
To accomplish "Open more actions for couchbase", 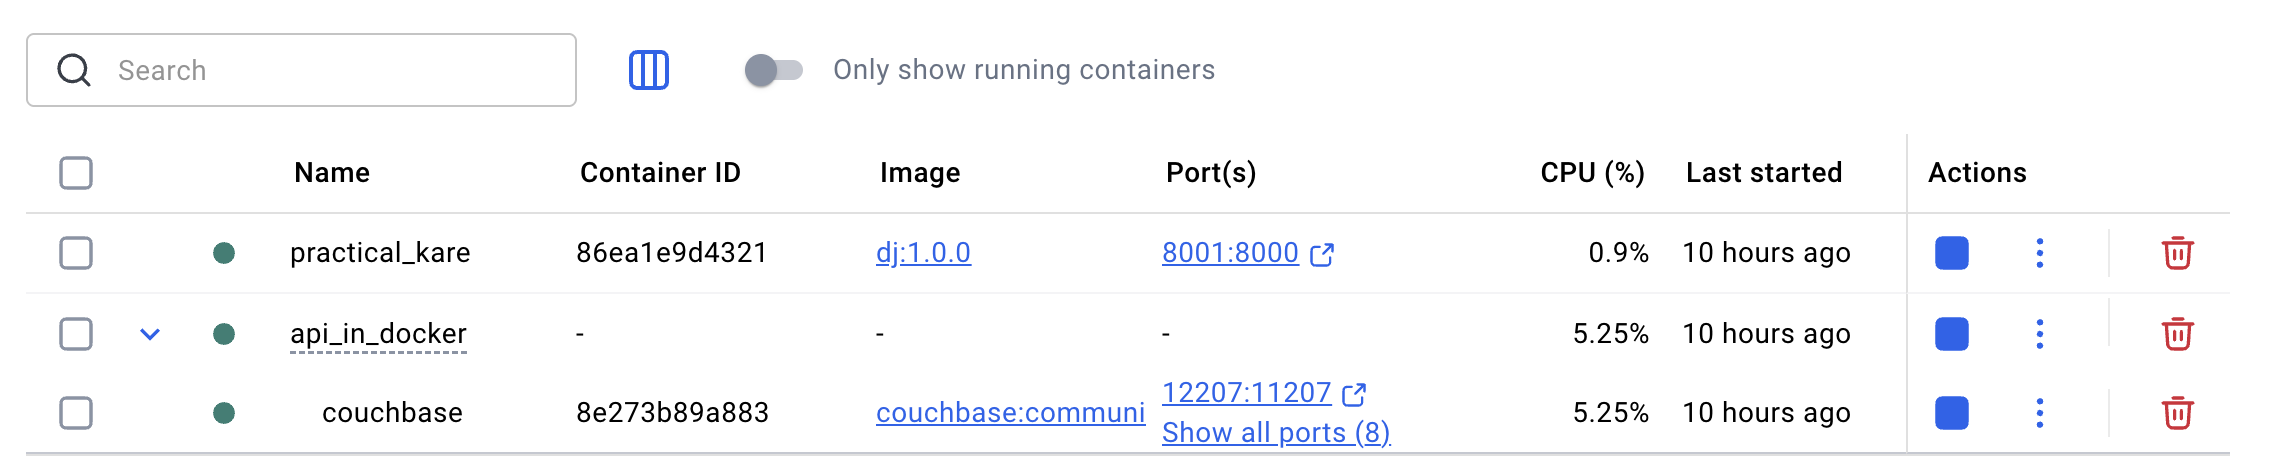I will click(2039, 413).
